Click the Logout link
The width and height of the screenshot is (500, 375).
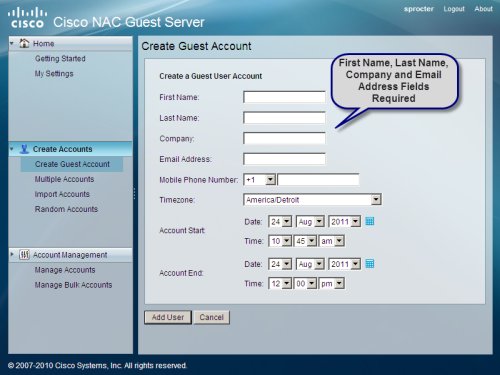click(x=454, y=9)
